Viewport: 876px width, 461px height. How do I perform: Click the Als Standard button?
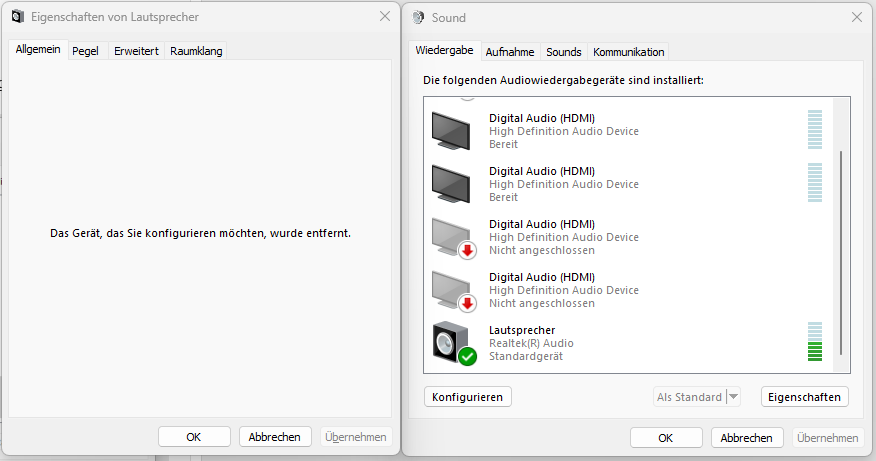click(689, 397)
